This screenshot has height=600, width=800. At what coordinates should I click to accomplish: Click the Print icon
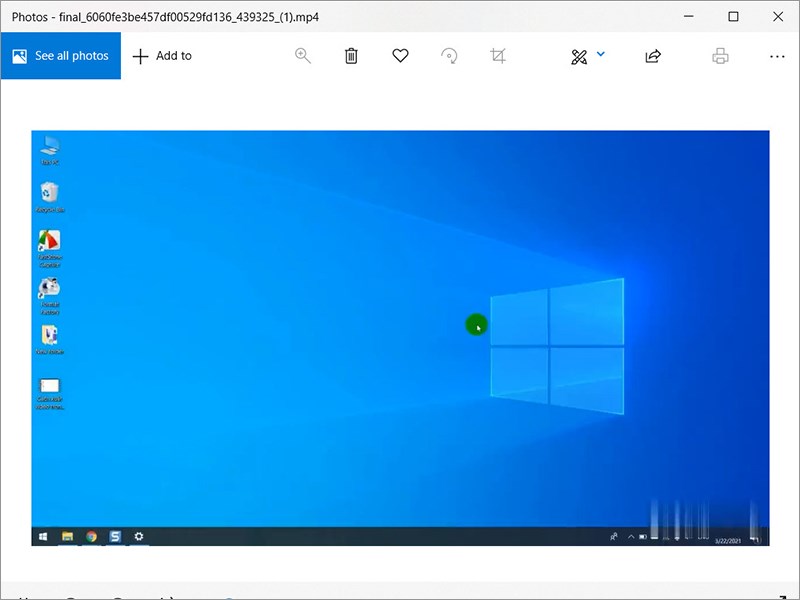tap(720, 56)
